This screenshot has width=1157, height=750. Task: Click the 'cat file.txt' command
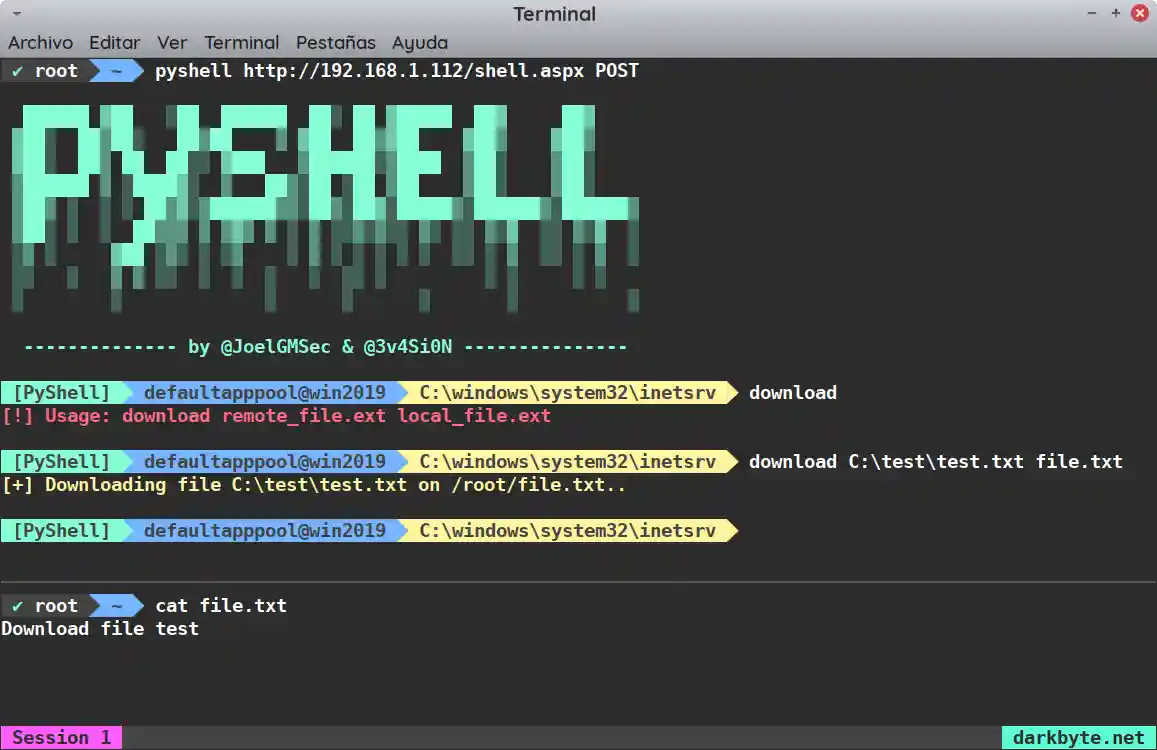coord(221,606)
